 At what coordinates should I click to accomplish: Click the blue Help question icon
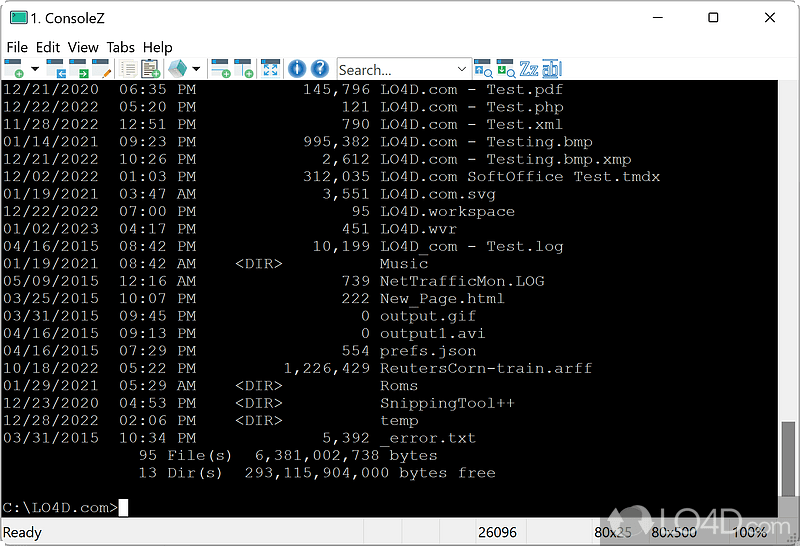click(x=320, y=69)
